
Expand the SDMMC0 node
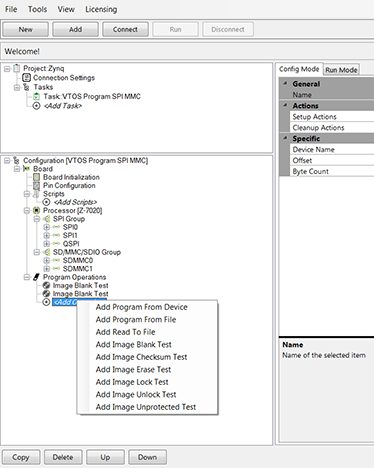(47, 260)
